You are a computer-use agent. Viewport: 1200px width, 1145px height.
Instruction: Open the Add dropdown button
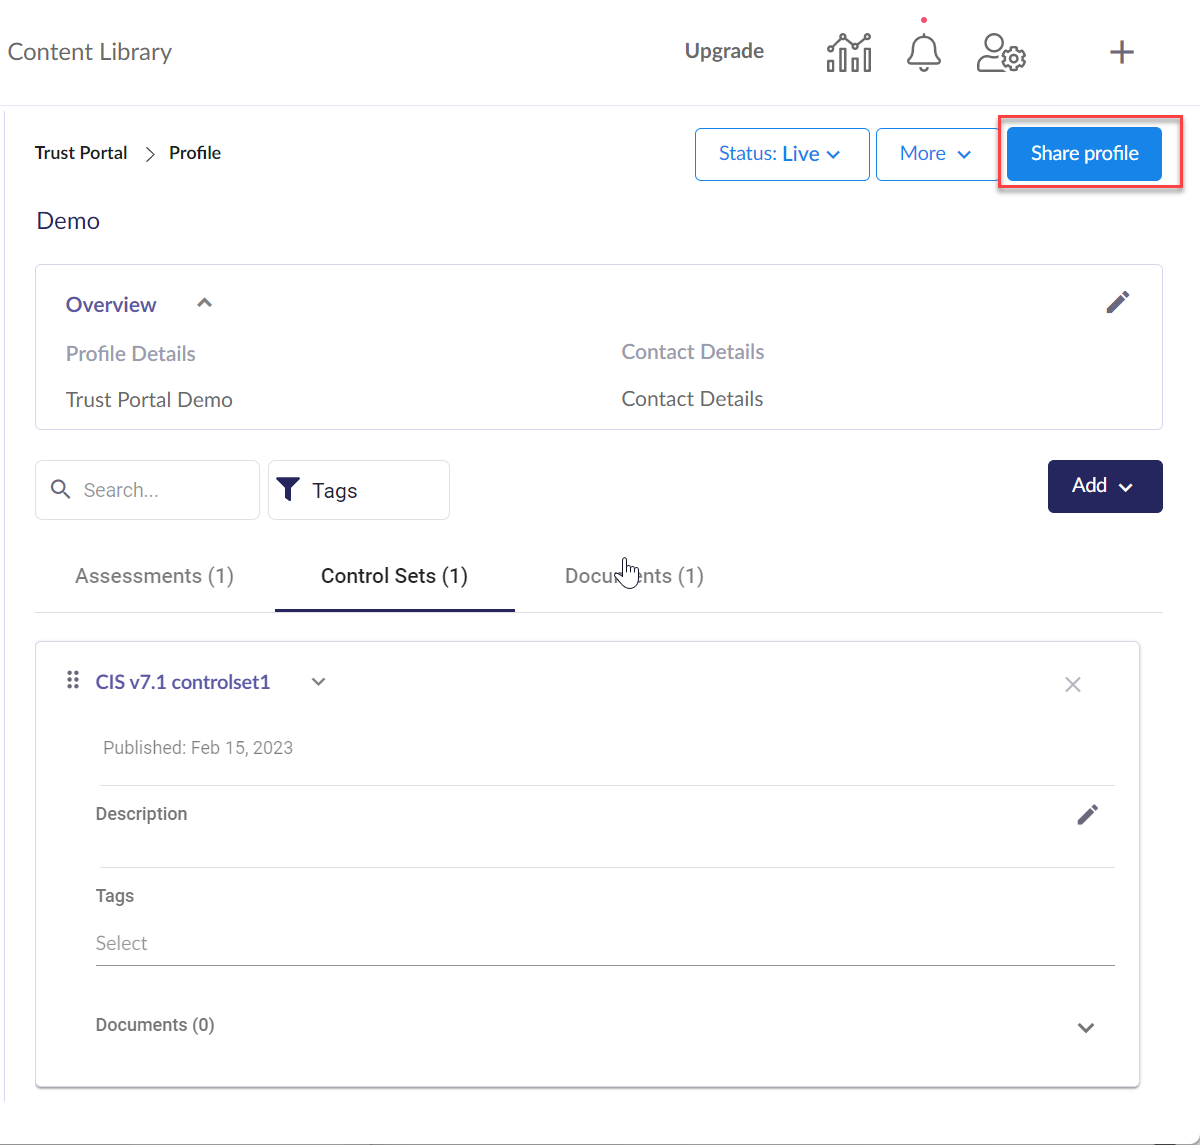1104,486
